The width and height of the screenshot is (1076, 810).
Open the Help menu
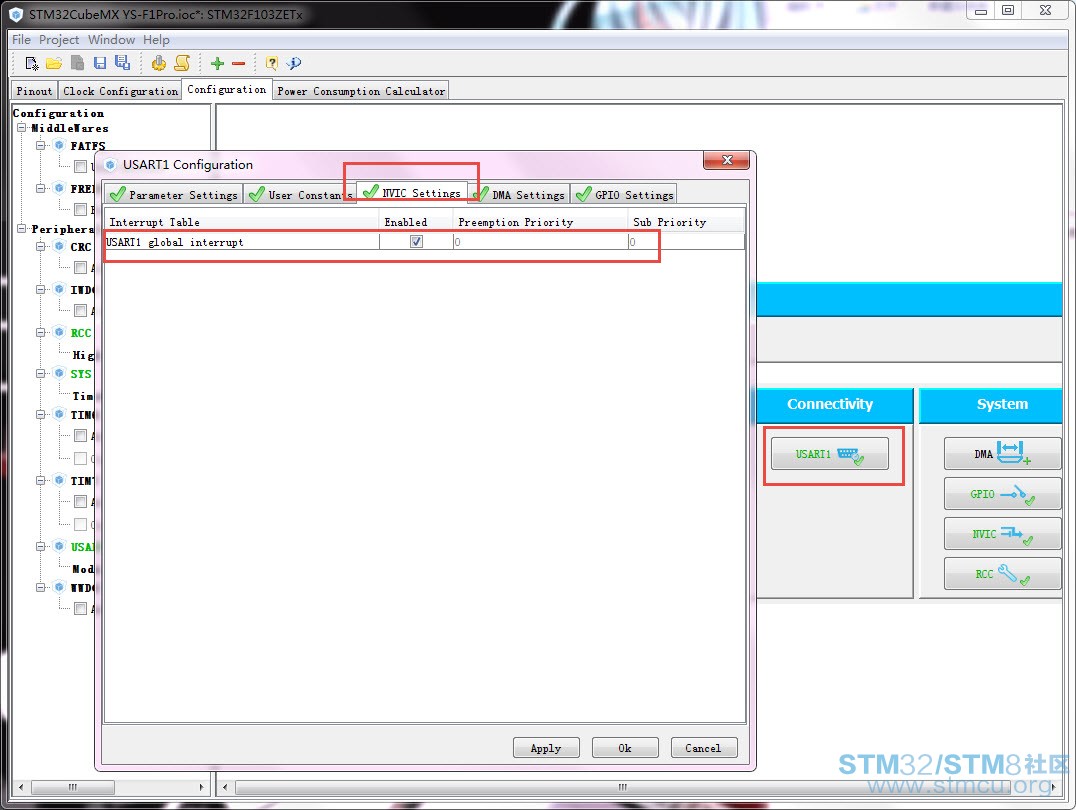pos(156,40)
